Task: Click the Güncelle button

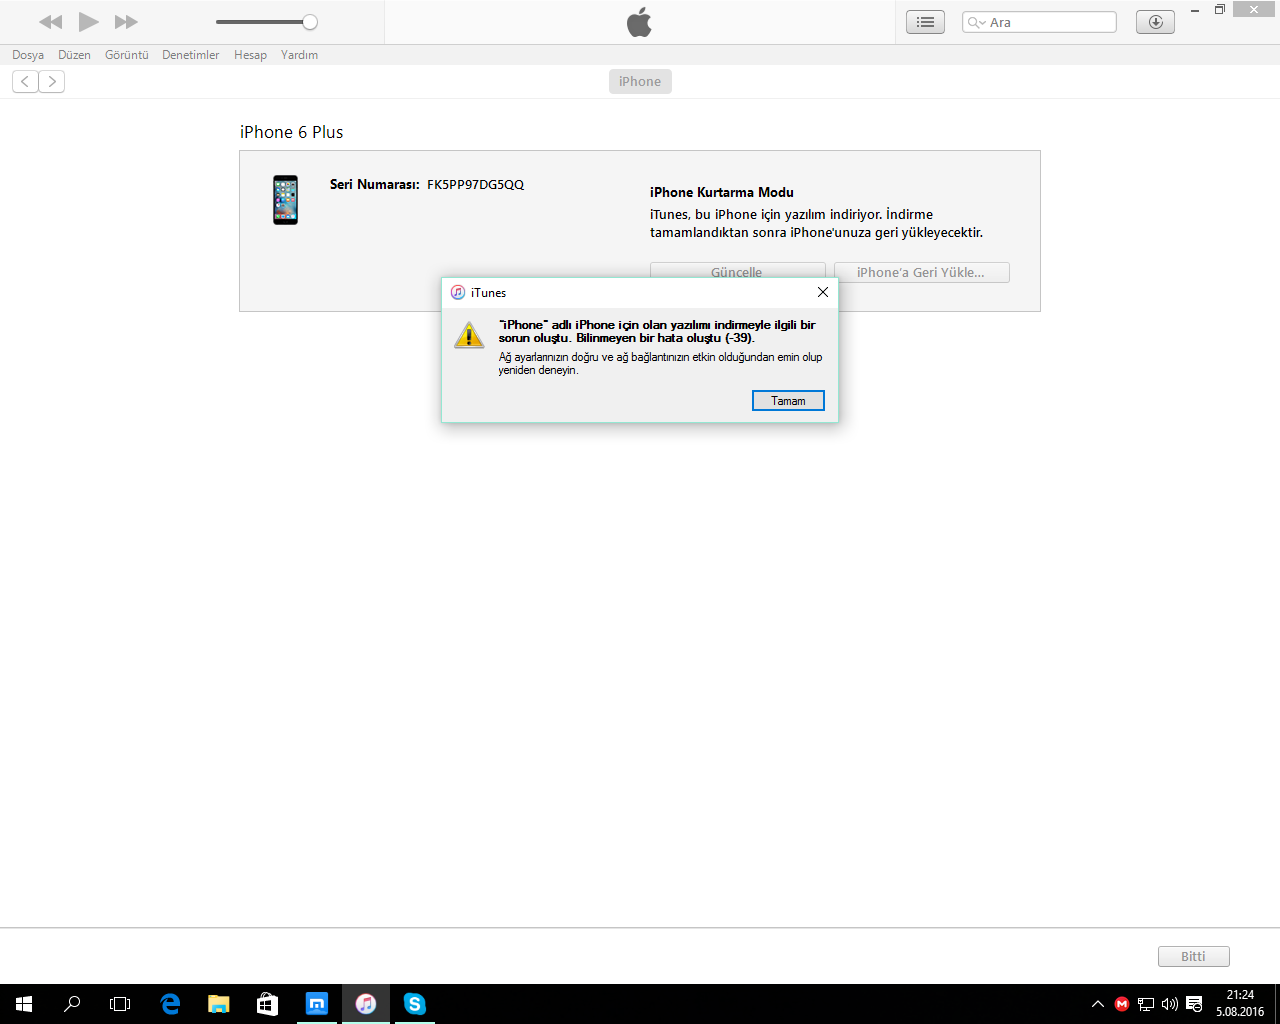Action: coord(737,272)
